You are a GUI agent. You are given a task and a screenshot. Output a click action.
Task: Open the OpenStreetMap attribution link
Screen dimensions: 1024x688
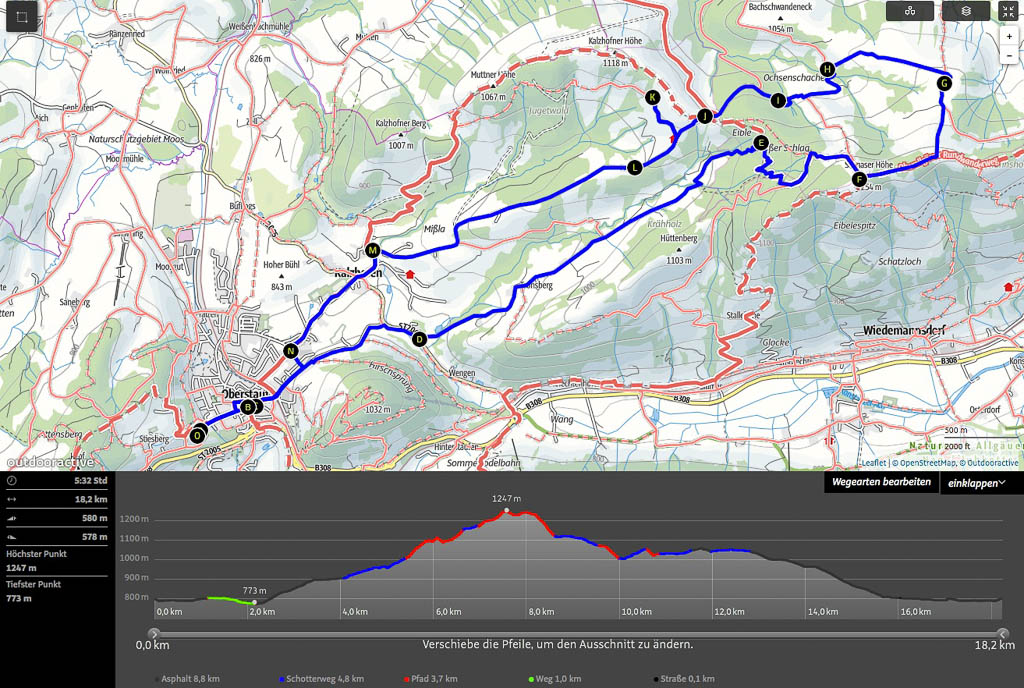pyautogui.click(x=925, y=463)
